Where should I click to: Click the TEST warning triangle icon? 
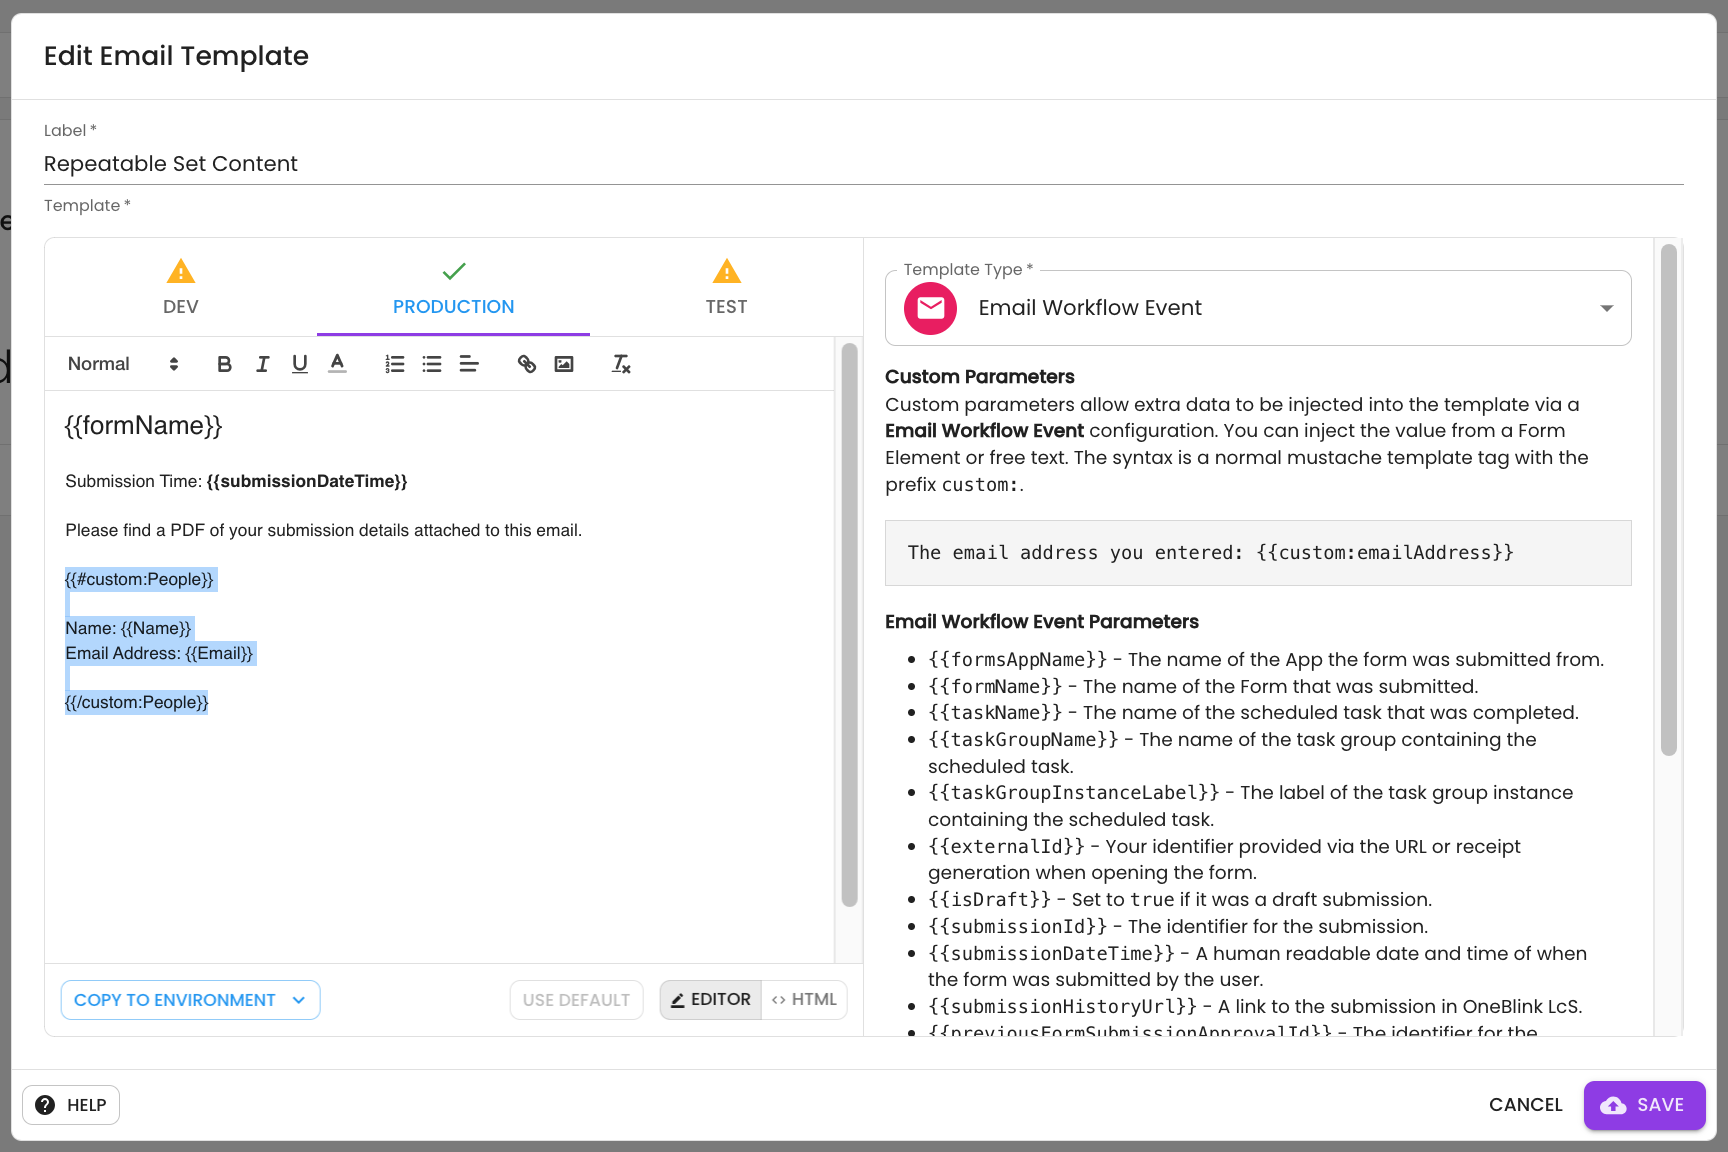tap(727, 271)
